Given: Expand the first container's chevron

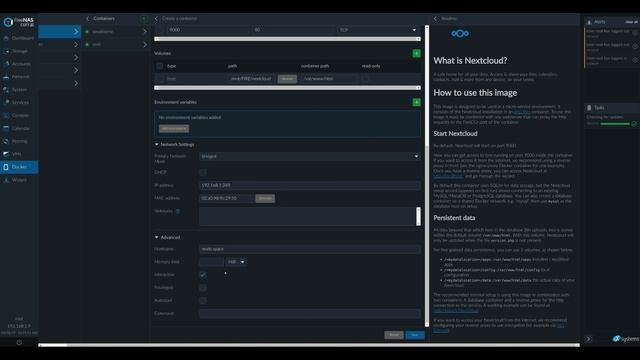Looking at the screenshot, I should click(x=144, y=31).
